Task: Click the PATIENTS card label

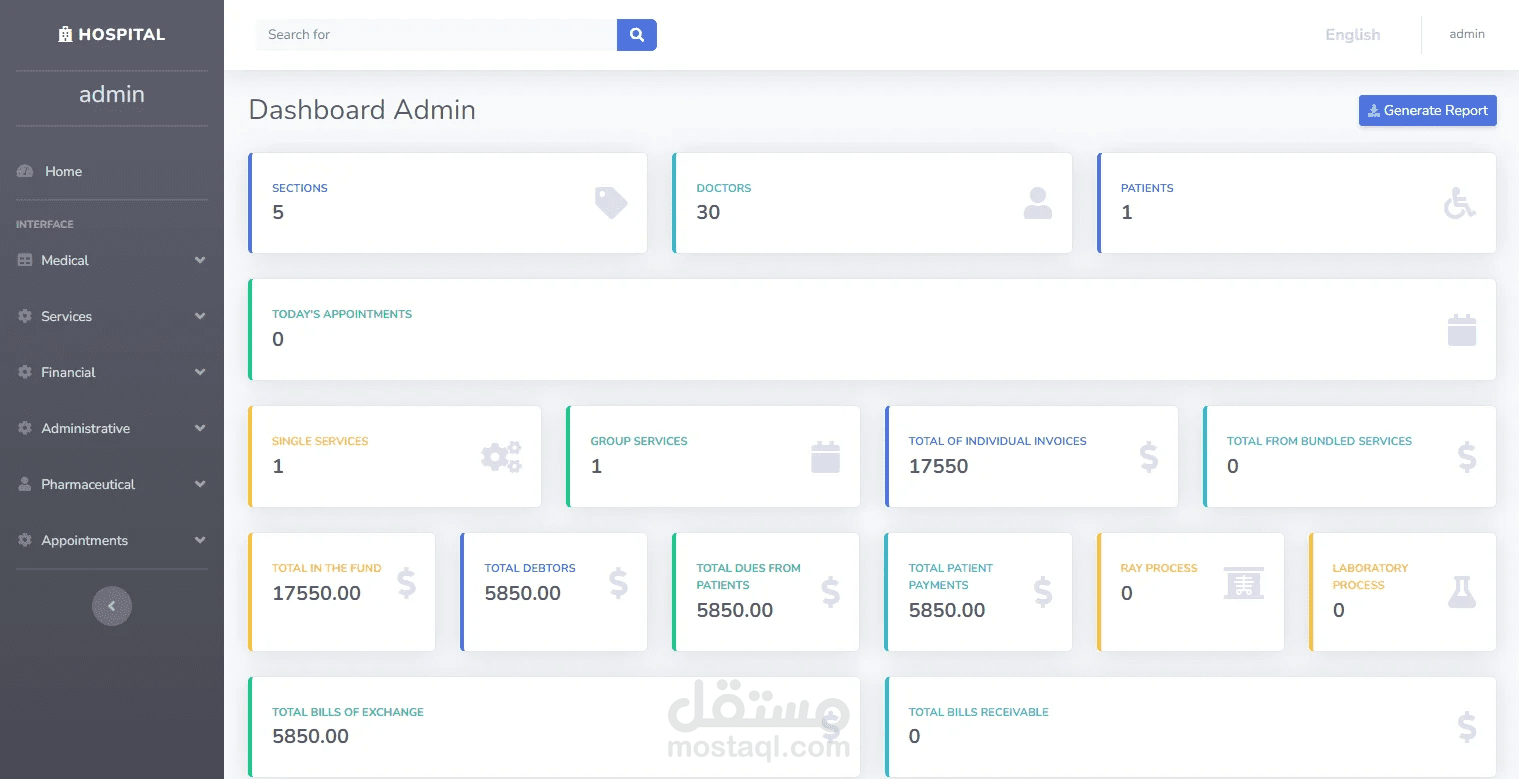Action: click(1147, 188)
